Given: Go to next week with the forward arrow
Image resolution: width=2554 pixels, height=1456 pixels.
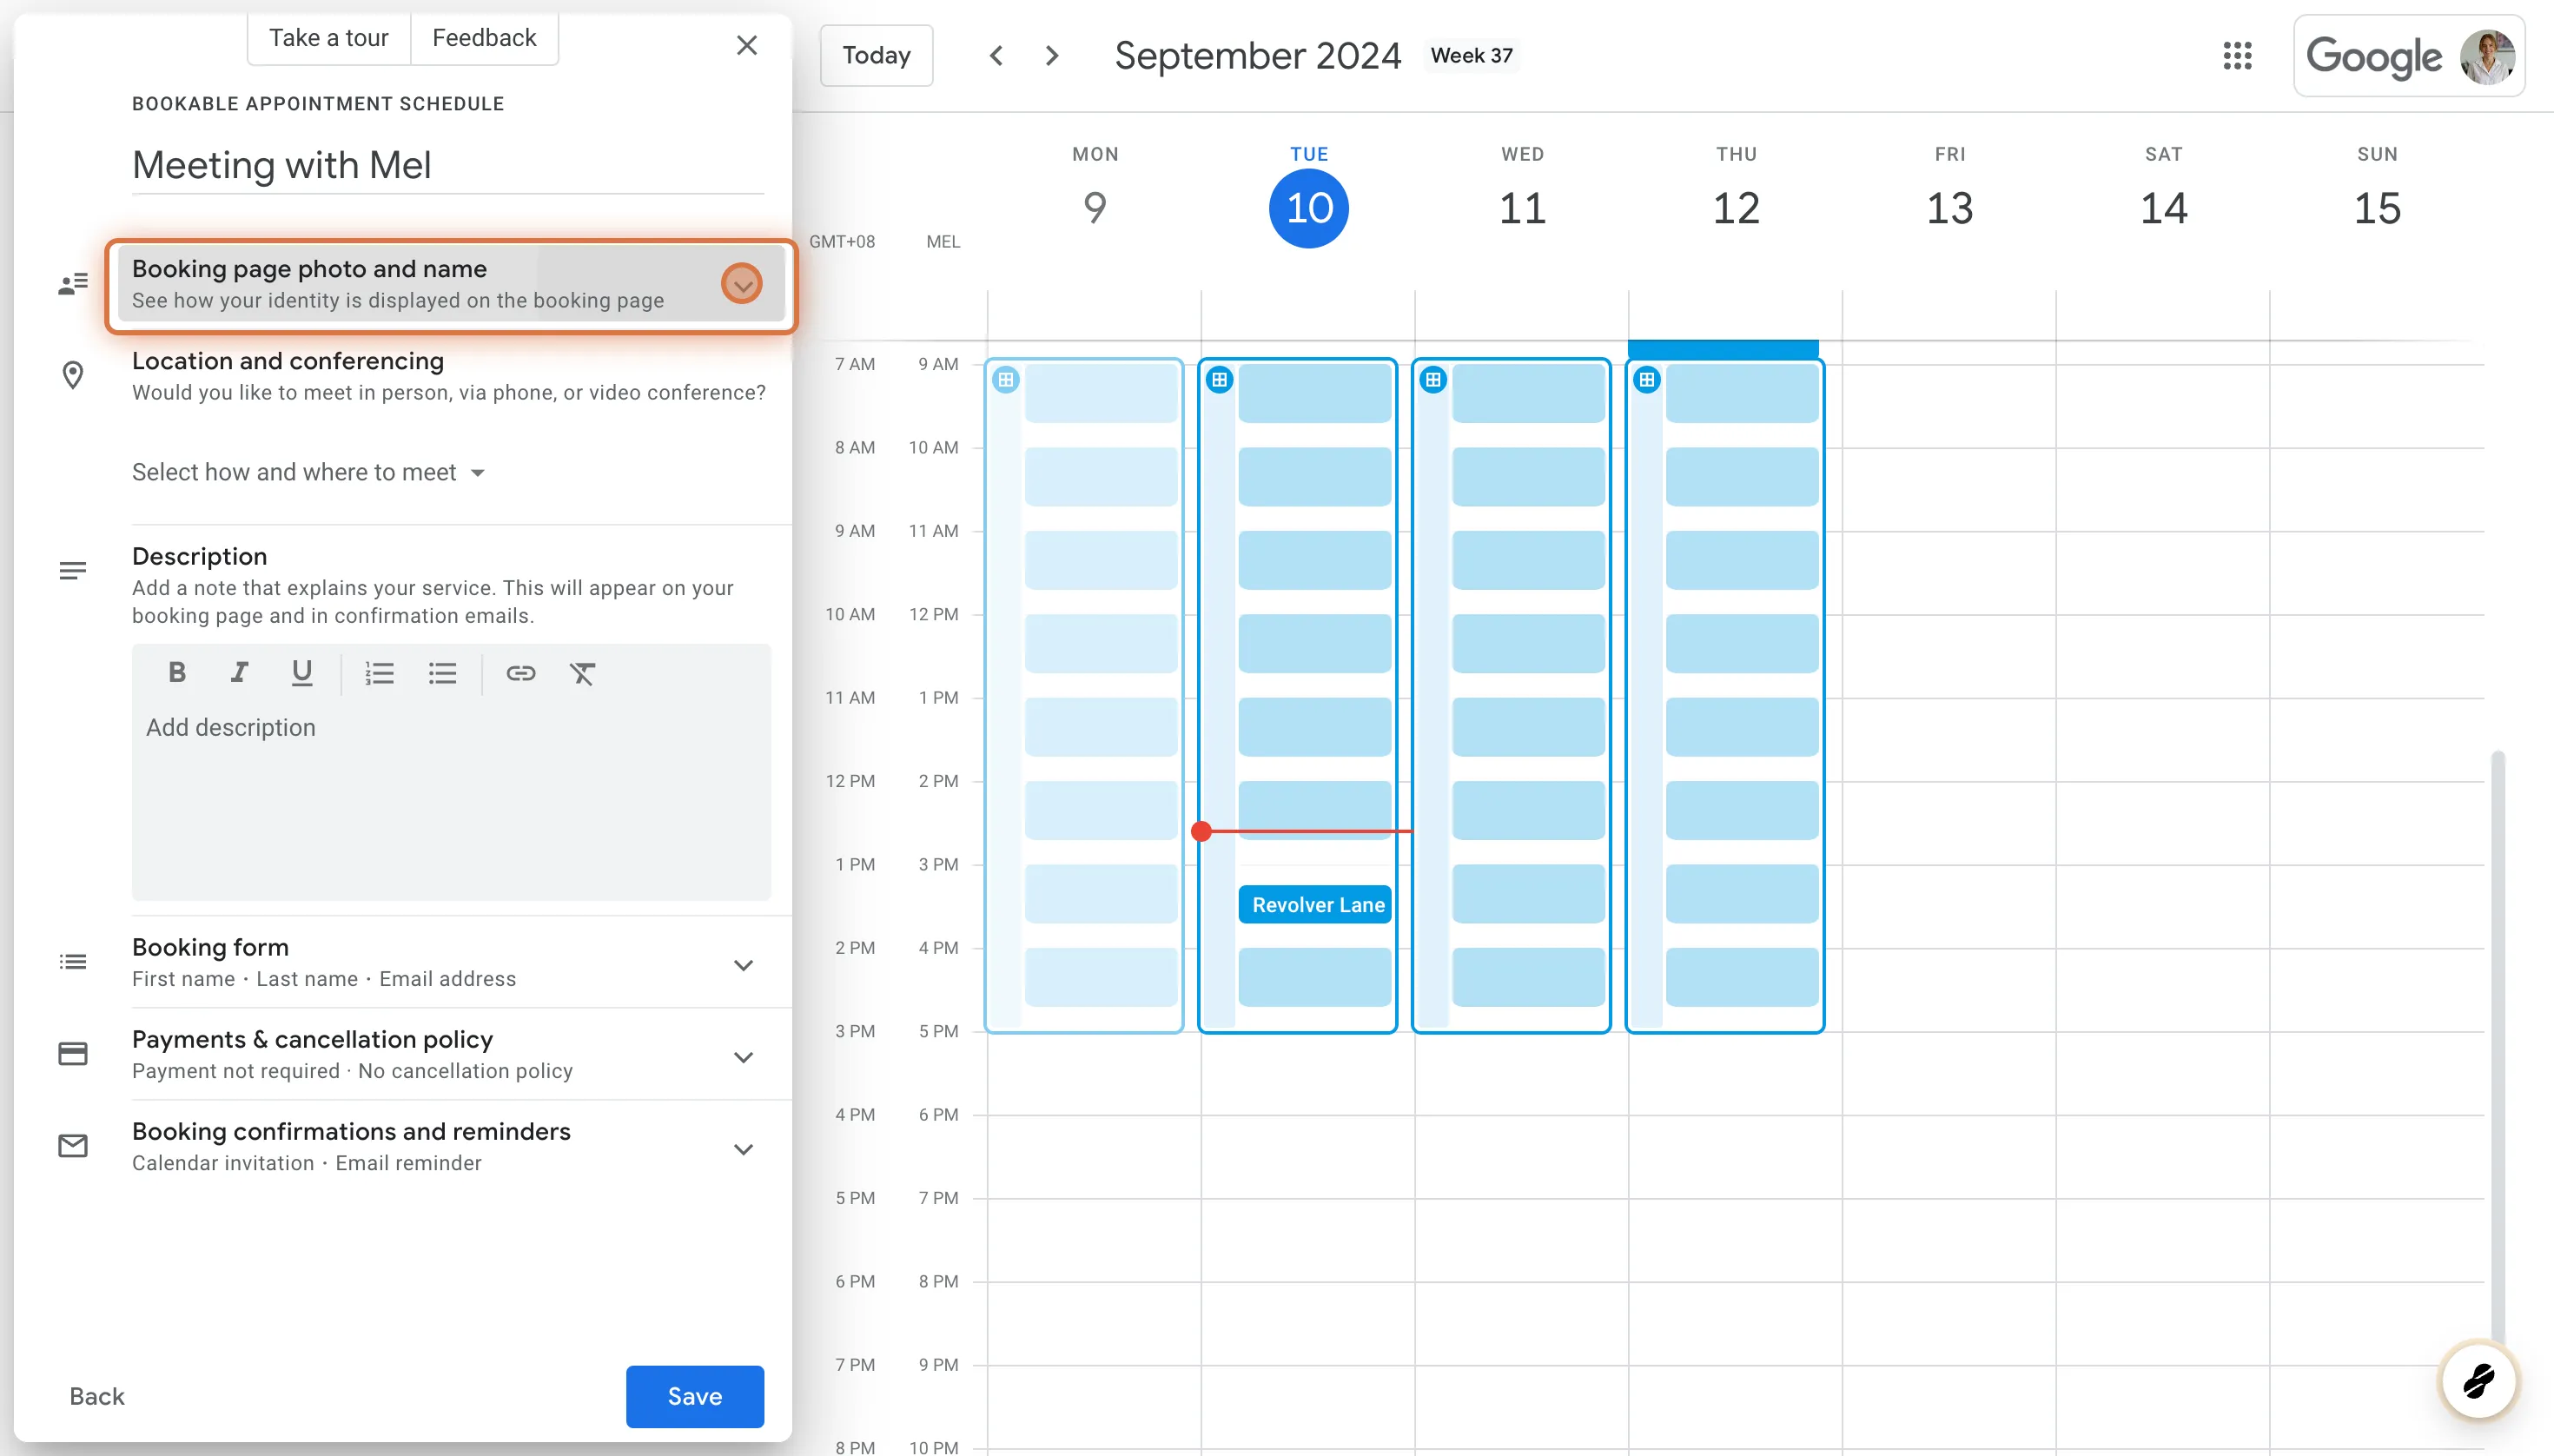Looking at the screenshot, I should click(1051, 55).
